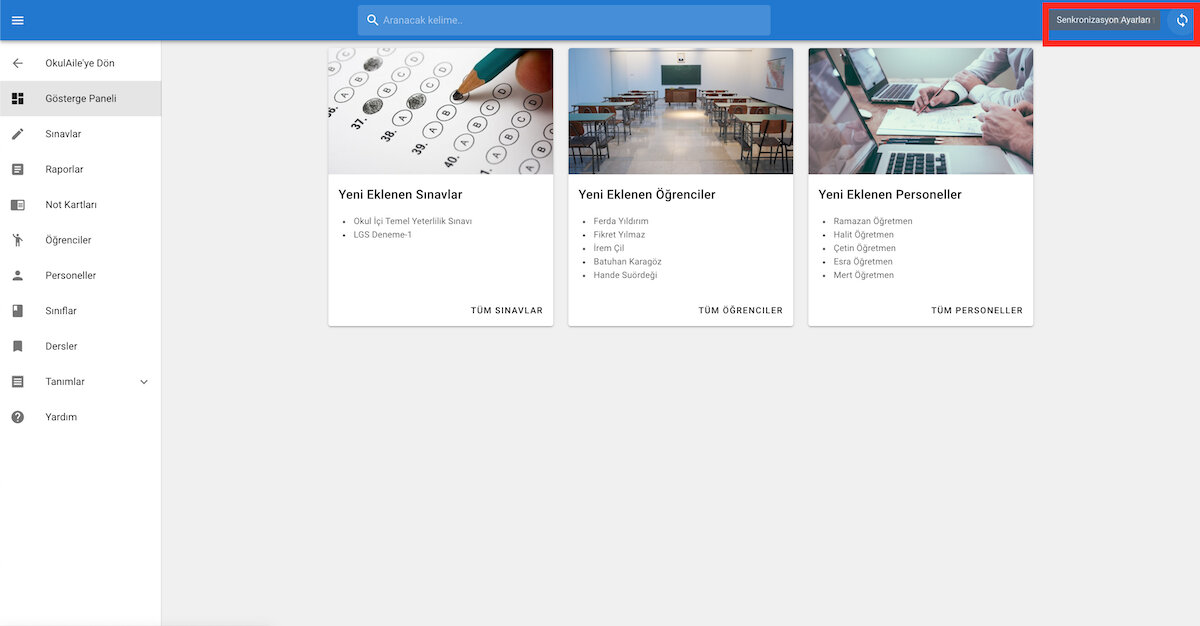Open Tanımlar from the sidebar
This screenshot has width=1200, height=626.
80,382
